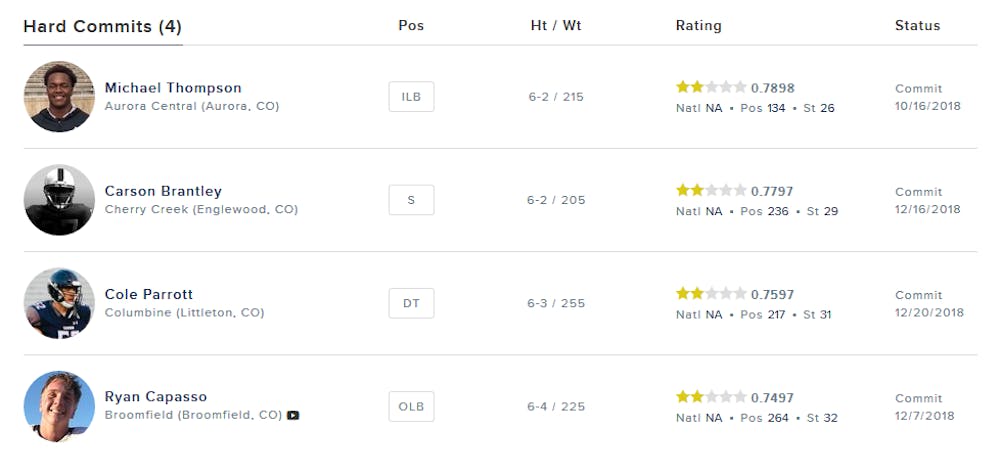This screenshot has width=1000, height=475.
Task: Select the Hard Commits (4) tab
Action: [103, 27]
